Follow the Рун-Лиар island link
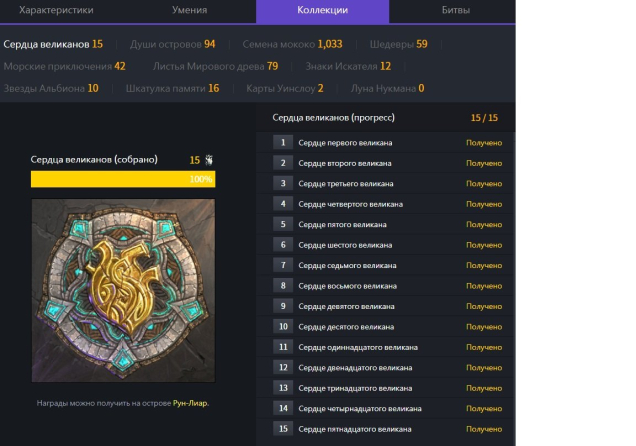Screen dimensions: 636x446 click(190, 403)
